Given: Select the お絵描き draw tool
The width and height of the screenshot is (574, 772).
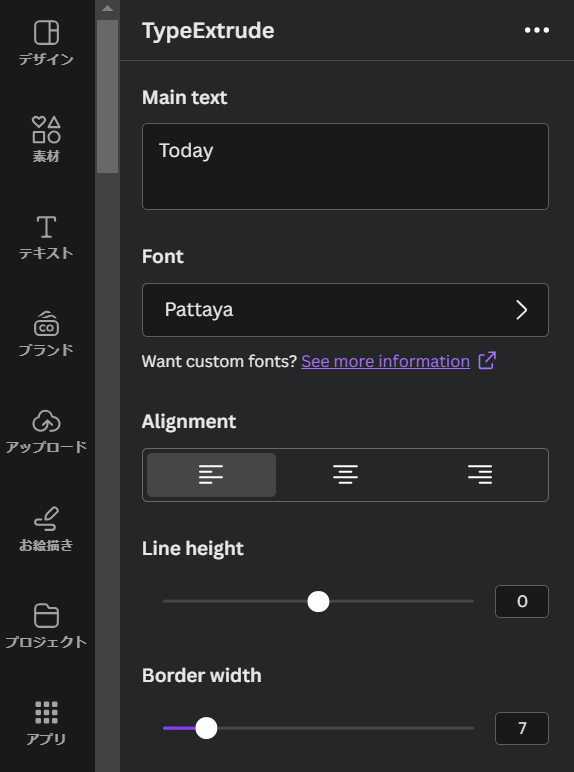Looking at the screenshot, I should coord(46,529).
